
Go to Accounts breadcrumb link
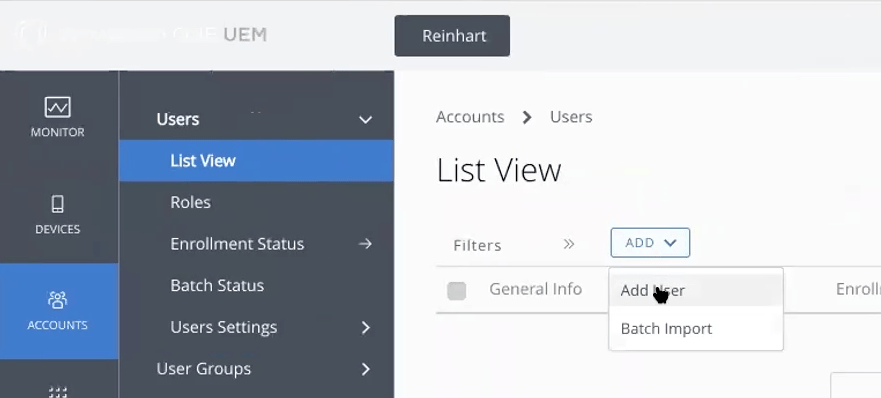(x=470, y=117)
